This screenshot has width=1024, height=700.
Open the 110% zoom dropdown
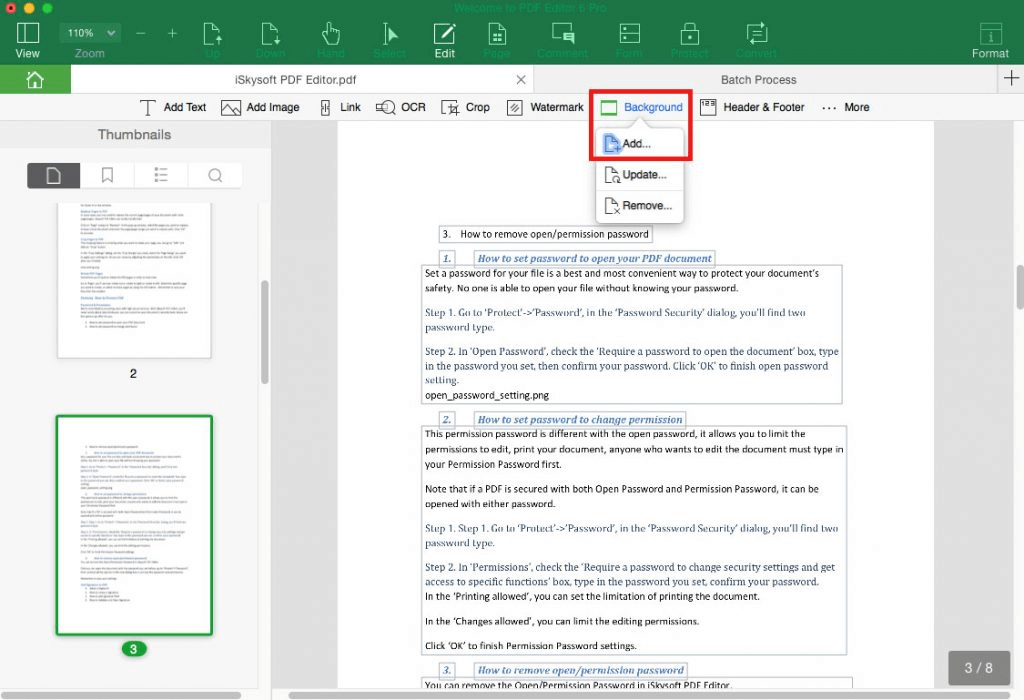tap(90, 33)
